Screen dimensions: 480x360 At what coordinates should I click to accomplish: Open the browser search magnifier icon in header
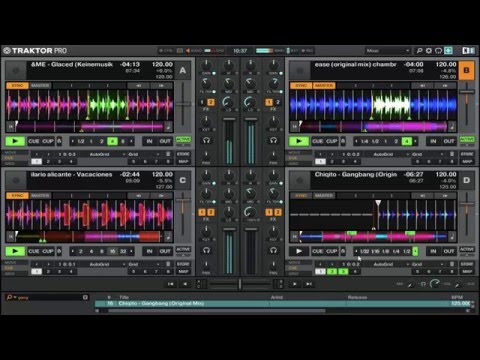tap(419, 51)
